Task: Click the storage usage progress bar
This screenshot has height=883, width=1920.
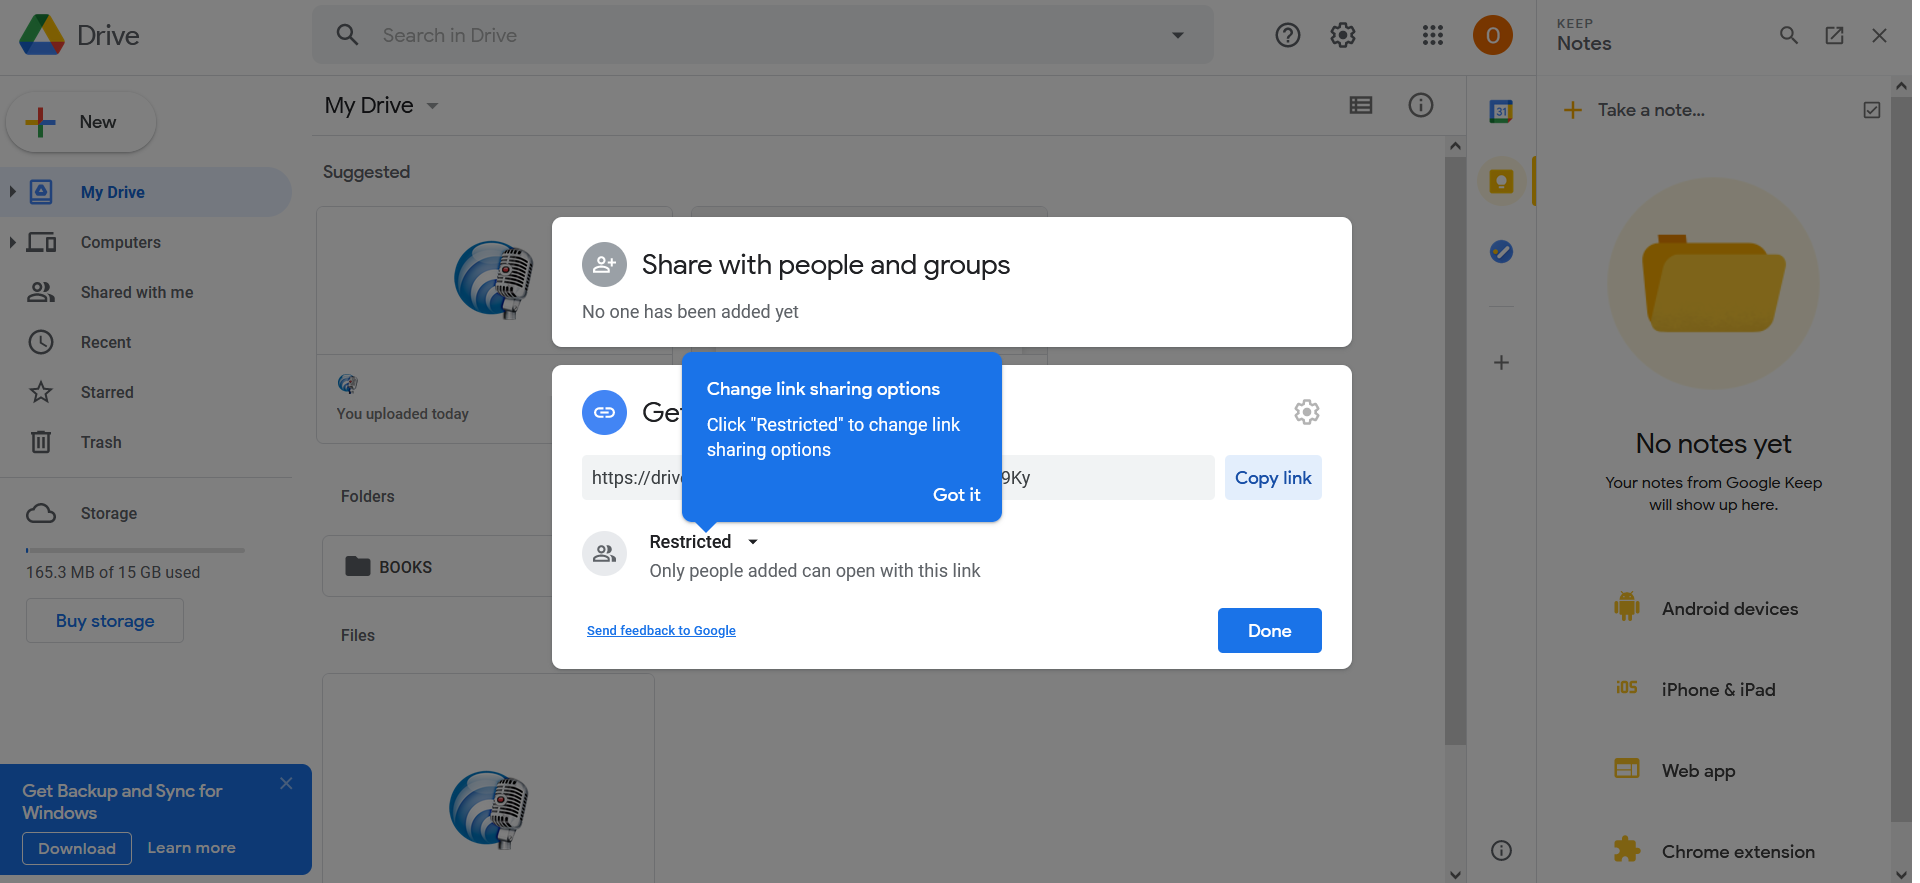Action: (x=135, y=550)
